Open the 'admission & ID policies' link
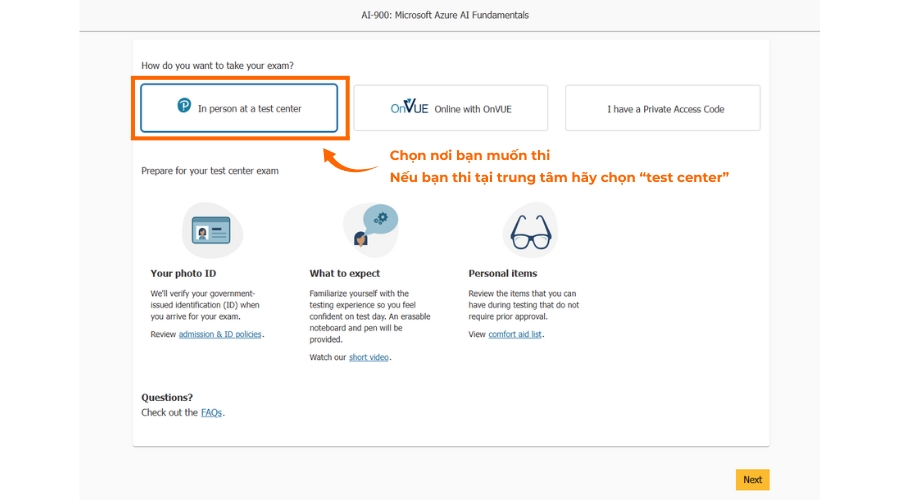The width and height of the screenshot is (900, 500). (x=220, y=334)
